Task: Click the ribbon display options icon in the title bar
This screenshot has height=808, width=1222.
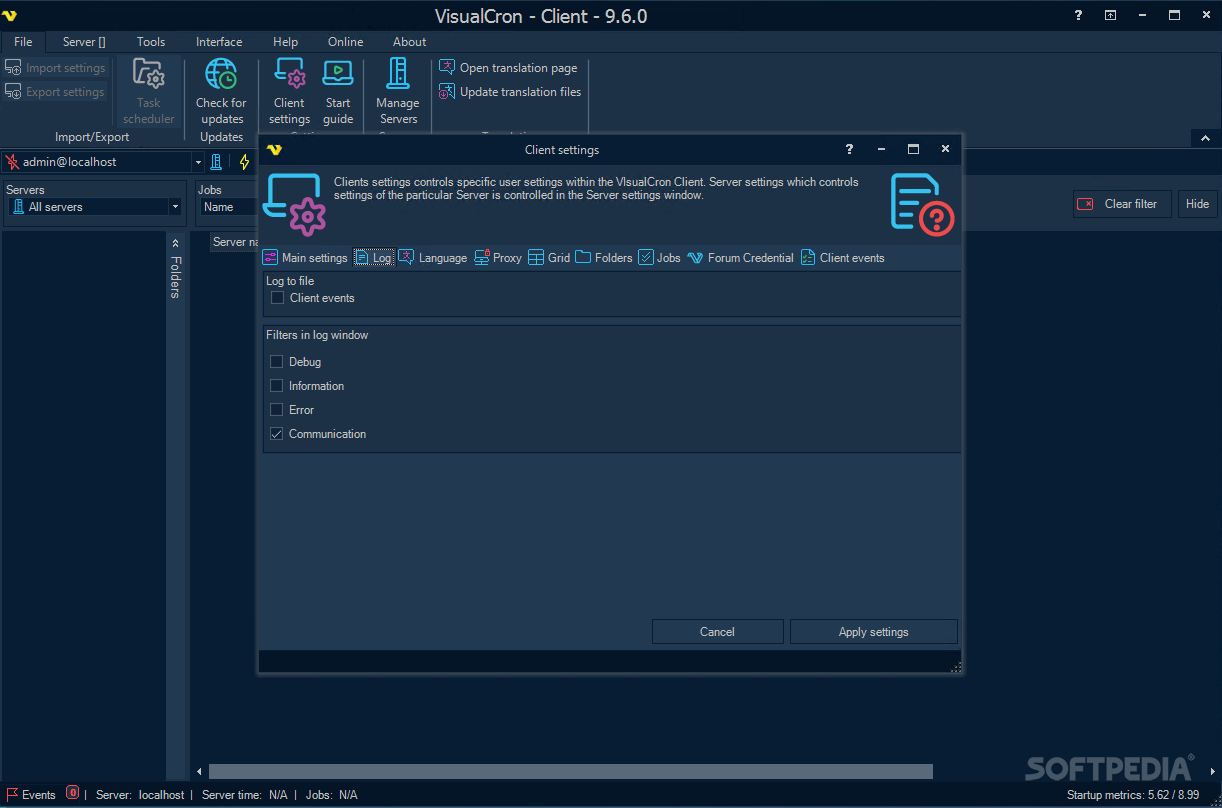Action: coord(1110,15)
